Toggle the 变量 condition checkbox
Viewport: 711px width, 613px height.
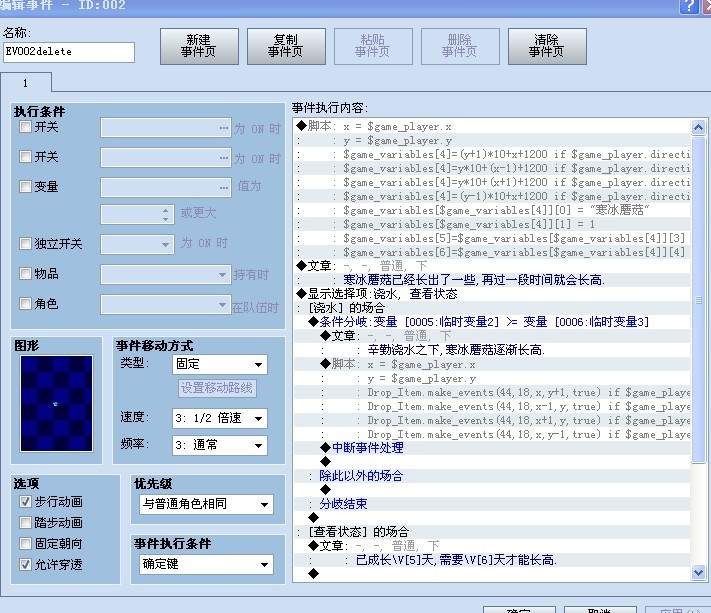click(x=25, y=187)
